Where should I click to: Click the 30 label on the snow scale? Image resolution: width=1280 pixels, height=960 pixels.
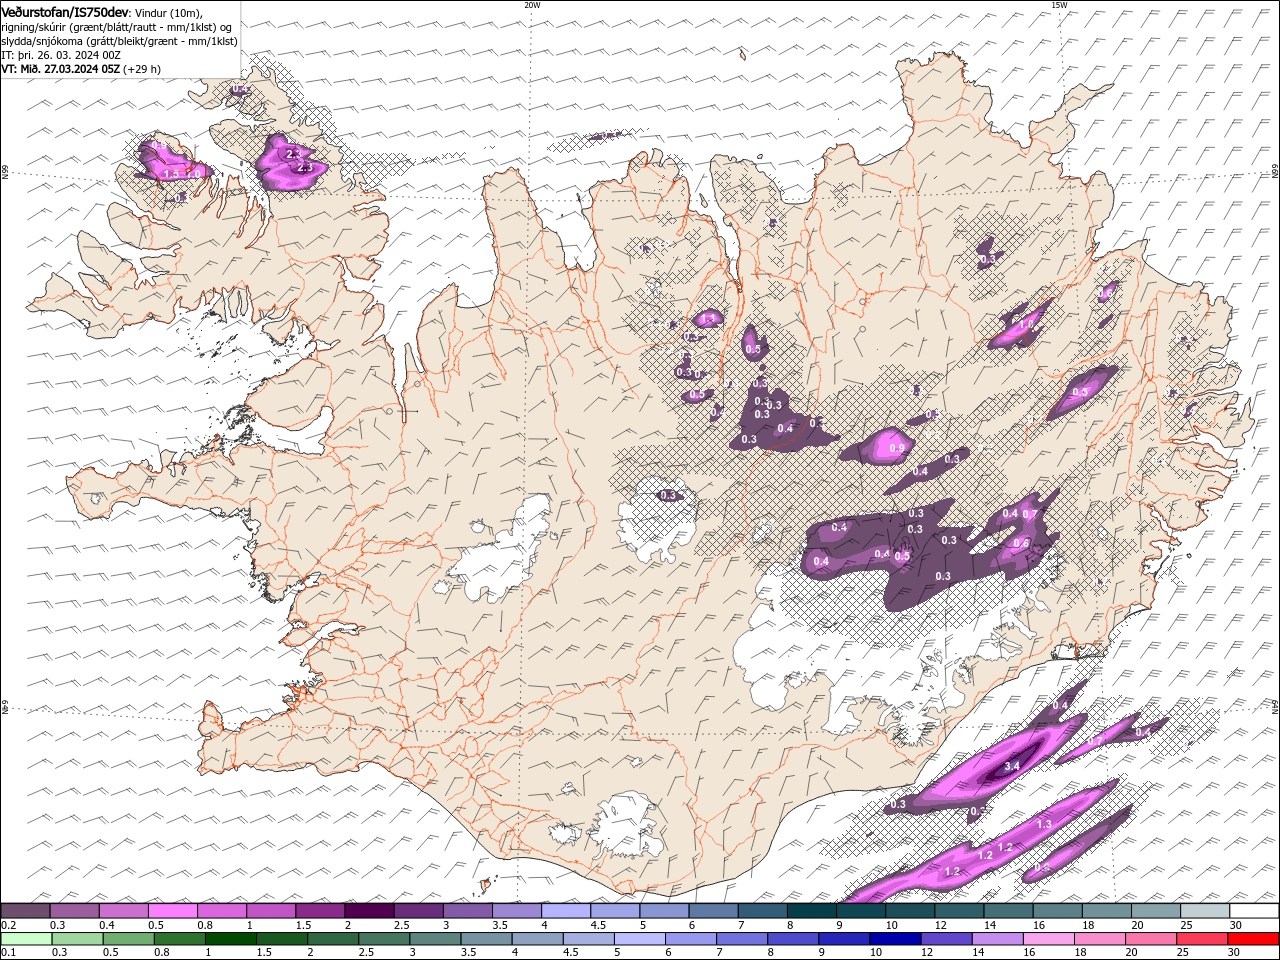pyautogui.click(x=1234, y=925)
